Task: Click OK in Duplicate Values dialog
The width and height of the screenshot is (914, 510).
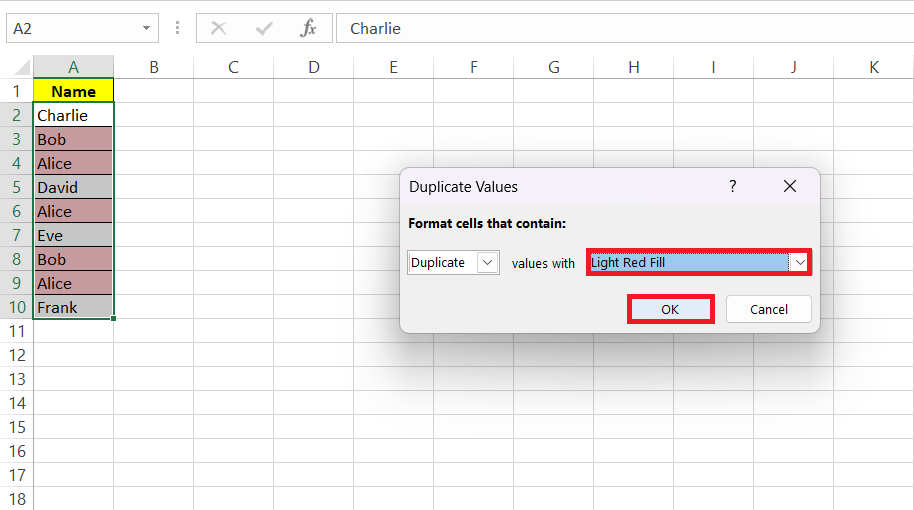Action: pyautogui.click(x=670, y=309)
